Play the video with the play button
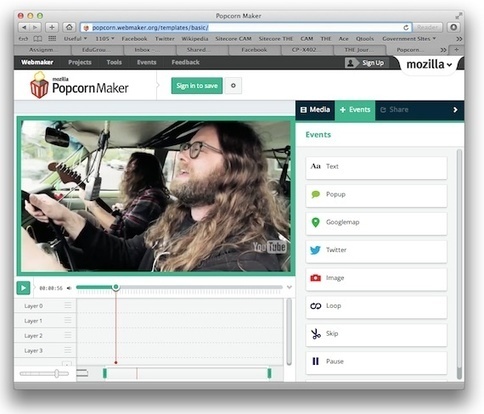The height and width of the screenshot is (414, 484). [x=23, y=288]
